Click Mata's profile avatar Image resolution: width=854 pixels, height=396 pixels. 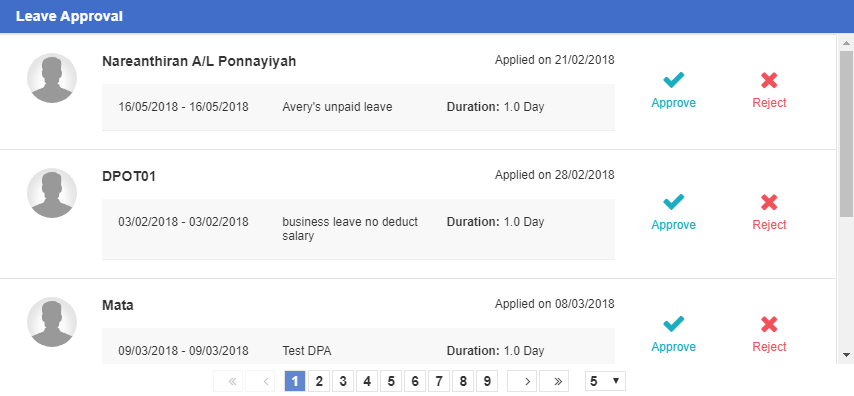click(52, 322)
